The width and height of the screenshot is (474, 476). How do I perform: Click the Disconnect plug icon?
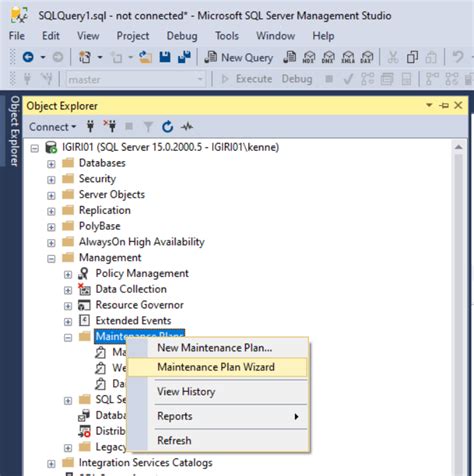tap(110, 126)
